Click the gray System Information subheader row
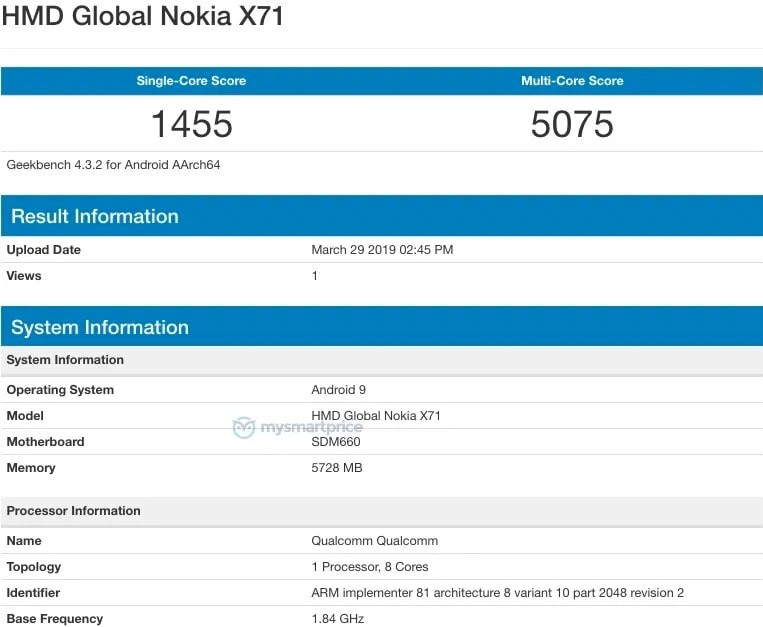Image resolution: width=763 pixels, height=627 pixels. click(x=382, y=360)
